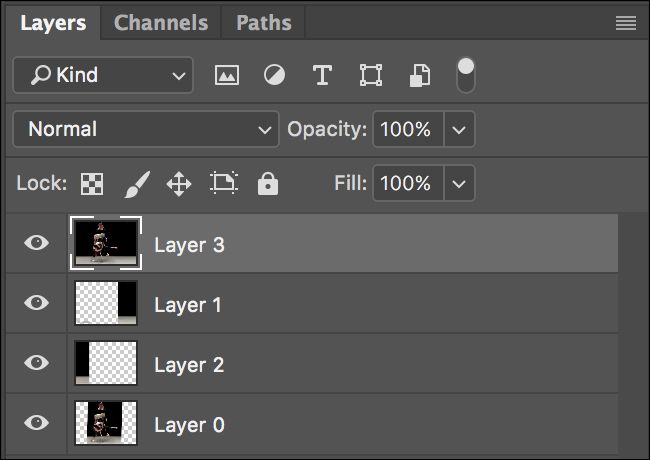Filter layers by pixel layers icon

(x=227, y=75)
